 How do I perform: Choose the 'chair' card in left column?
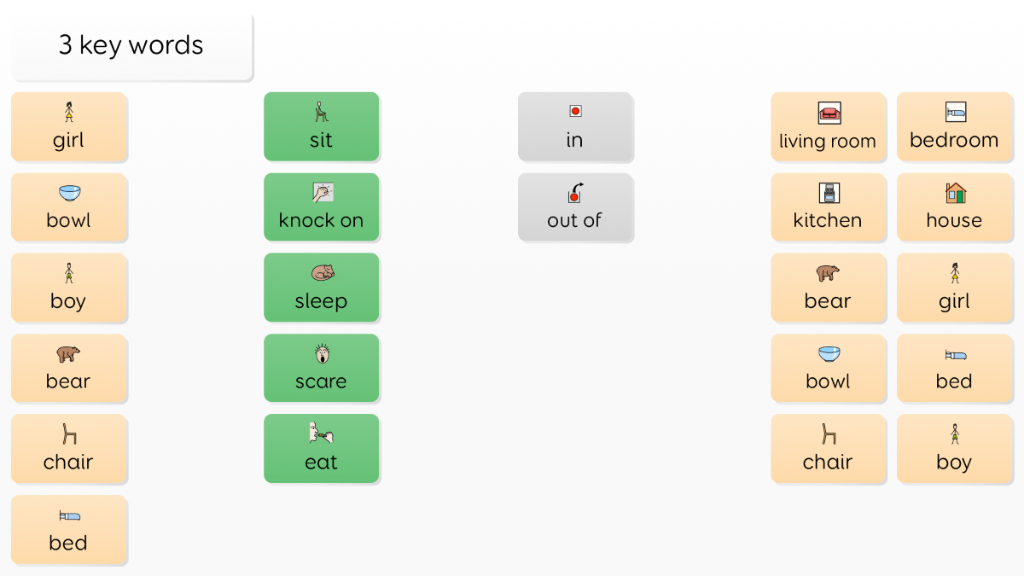(69, 449)
